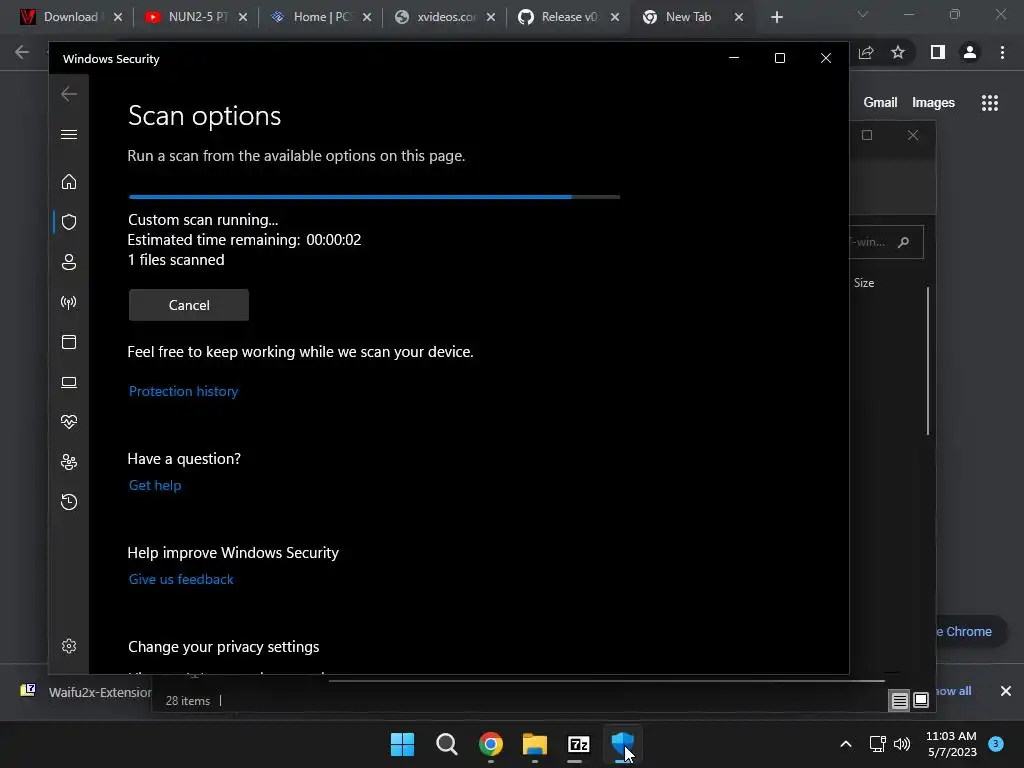
Task: Click the File Explorer search box
Action: click(886, 242)
